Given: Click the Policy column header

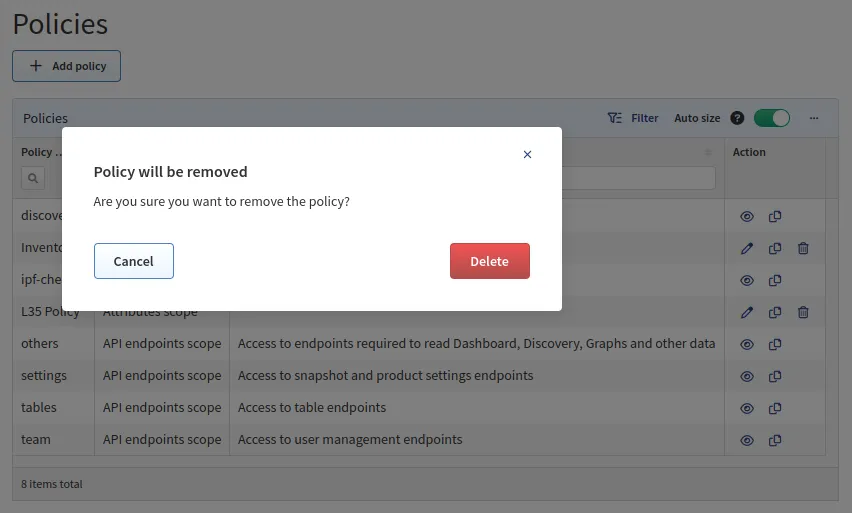Looking at the screenshot, I should pos(42,152).
